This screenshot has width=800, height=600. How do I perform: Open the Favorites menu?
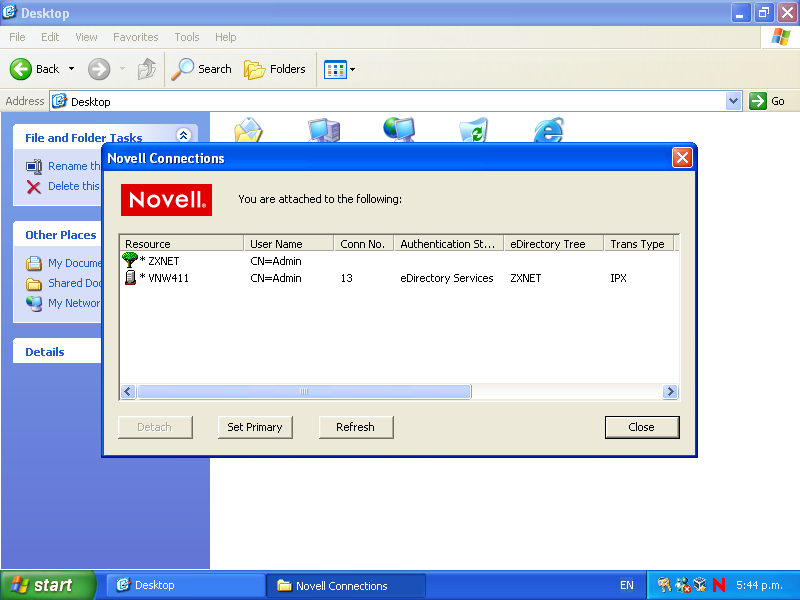[x=136, y=37]
